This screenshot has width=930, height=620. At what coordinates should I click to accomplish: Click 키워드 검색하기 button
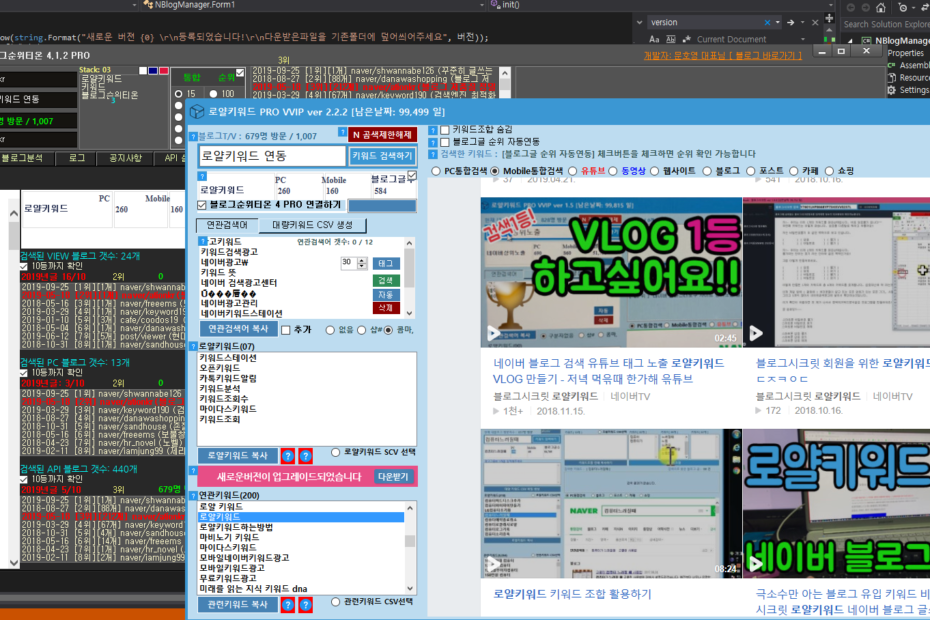[x=382, y=156]
